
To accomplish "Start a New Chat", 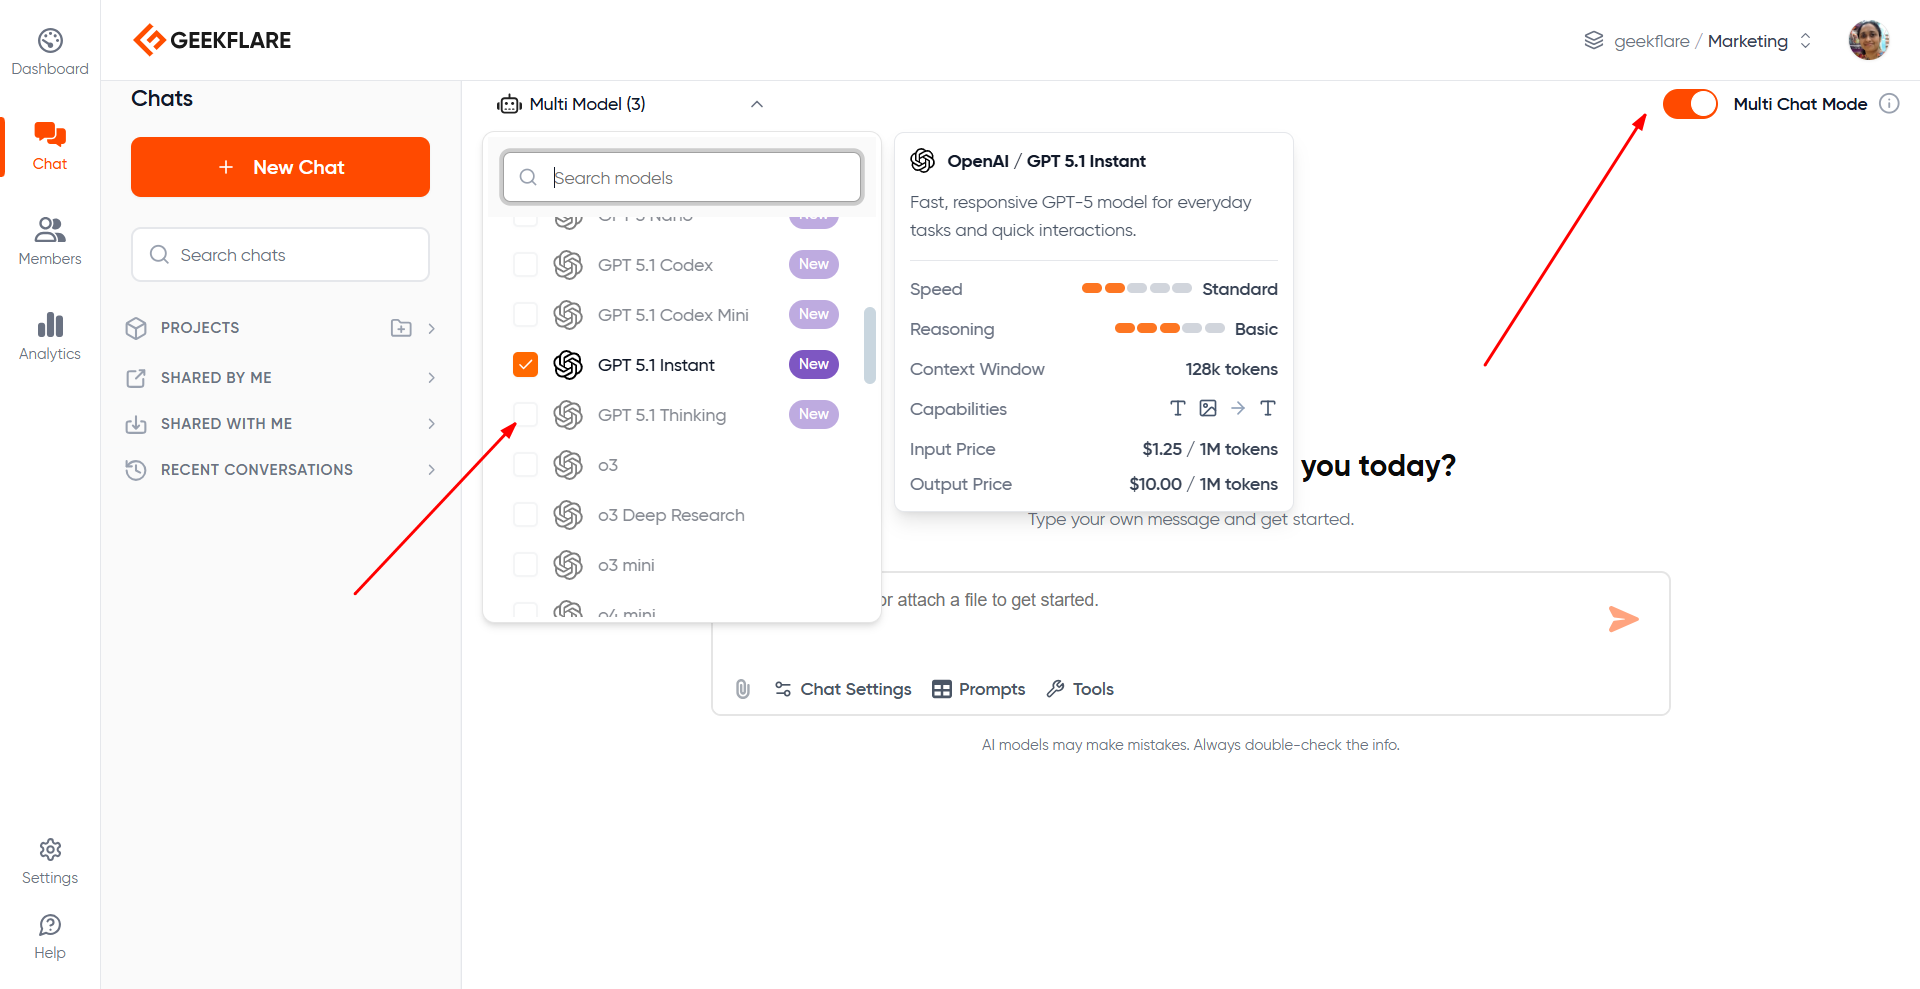I will tap(280, 167).
